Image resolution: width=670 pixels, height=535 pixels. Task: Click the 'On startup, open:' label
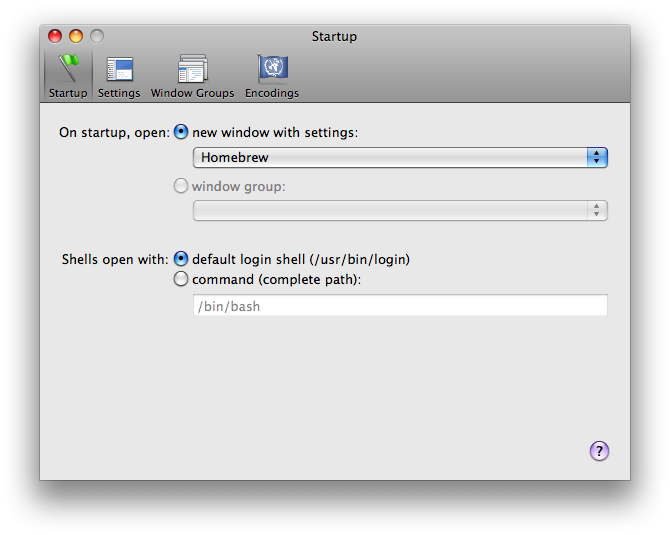[115, 132]
